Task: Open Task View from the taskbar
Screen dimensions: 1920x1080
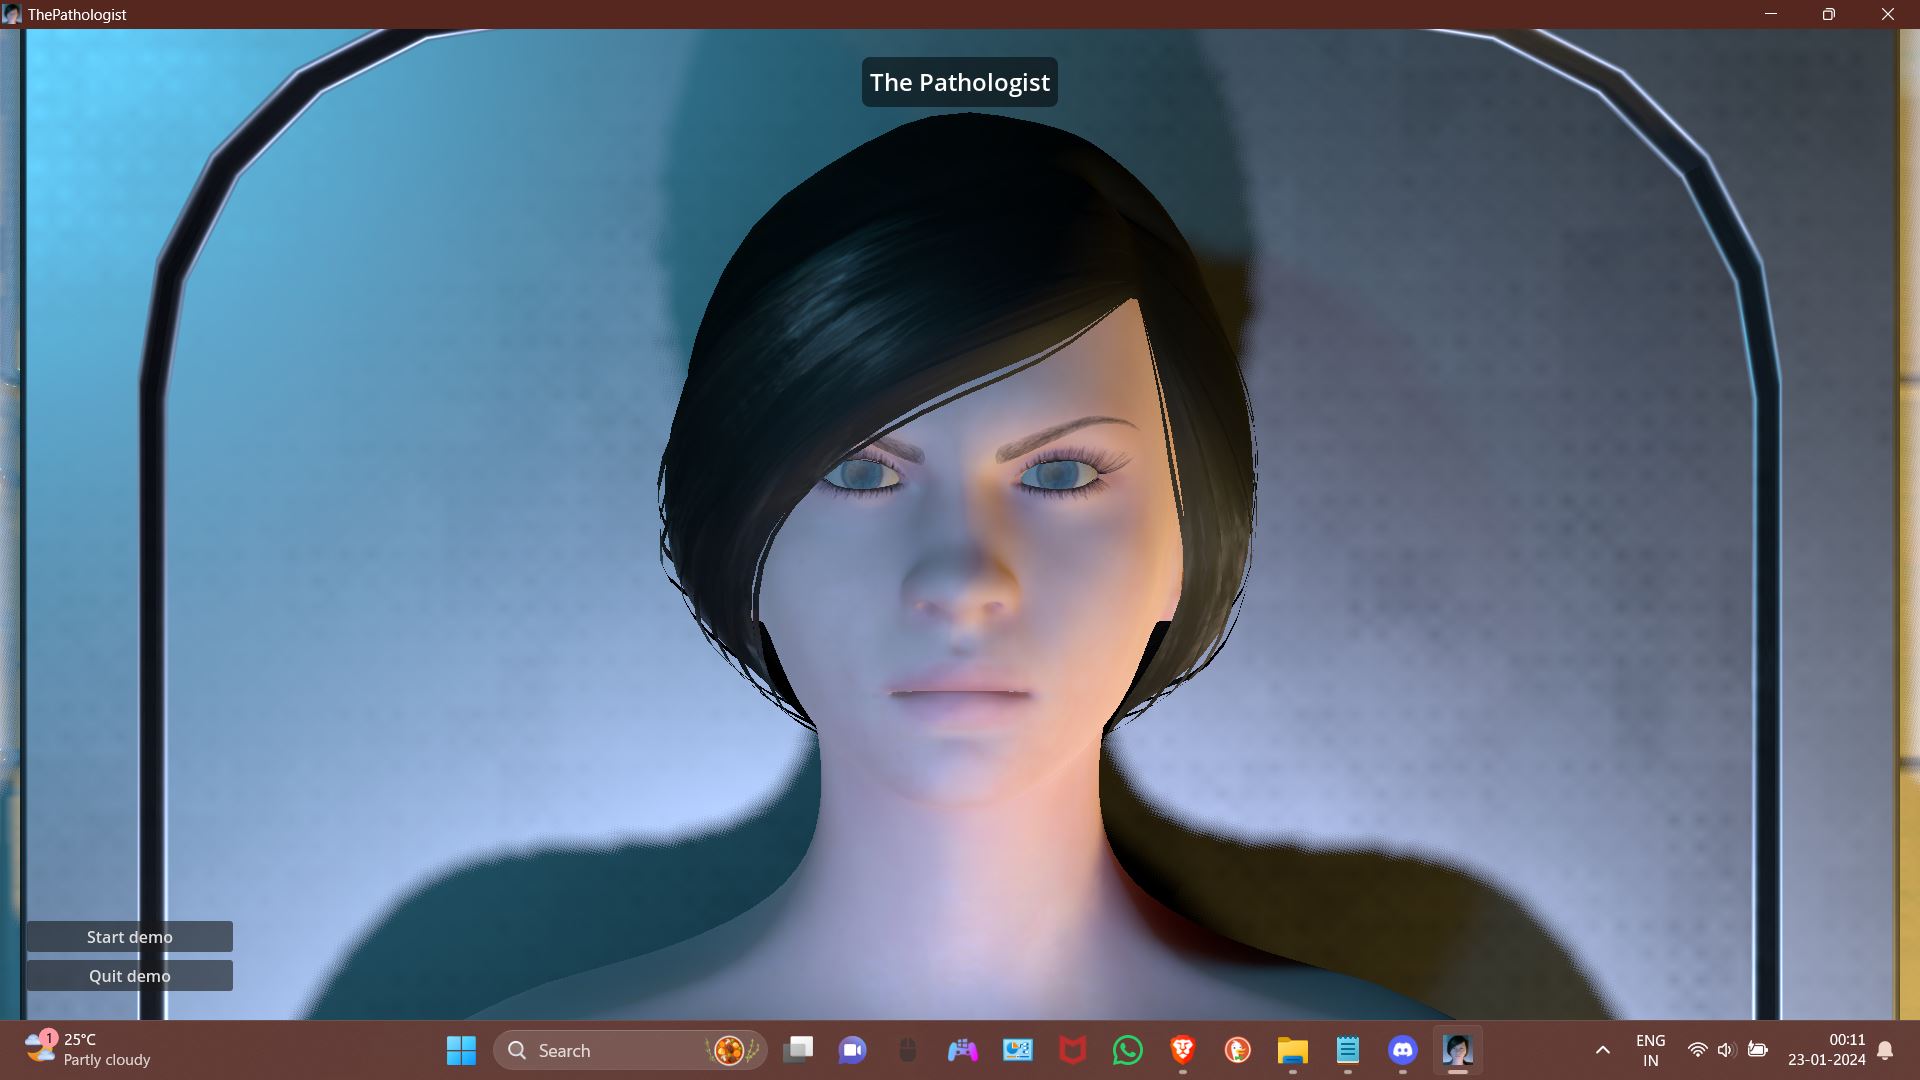Action: (798, 1050)
